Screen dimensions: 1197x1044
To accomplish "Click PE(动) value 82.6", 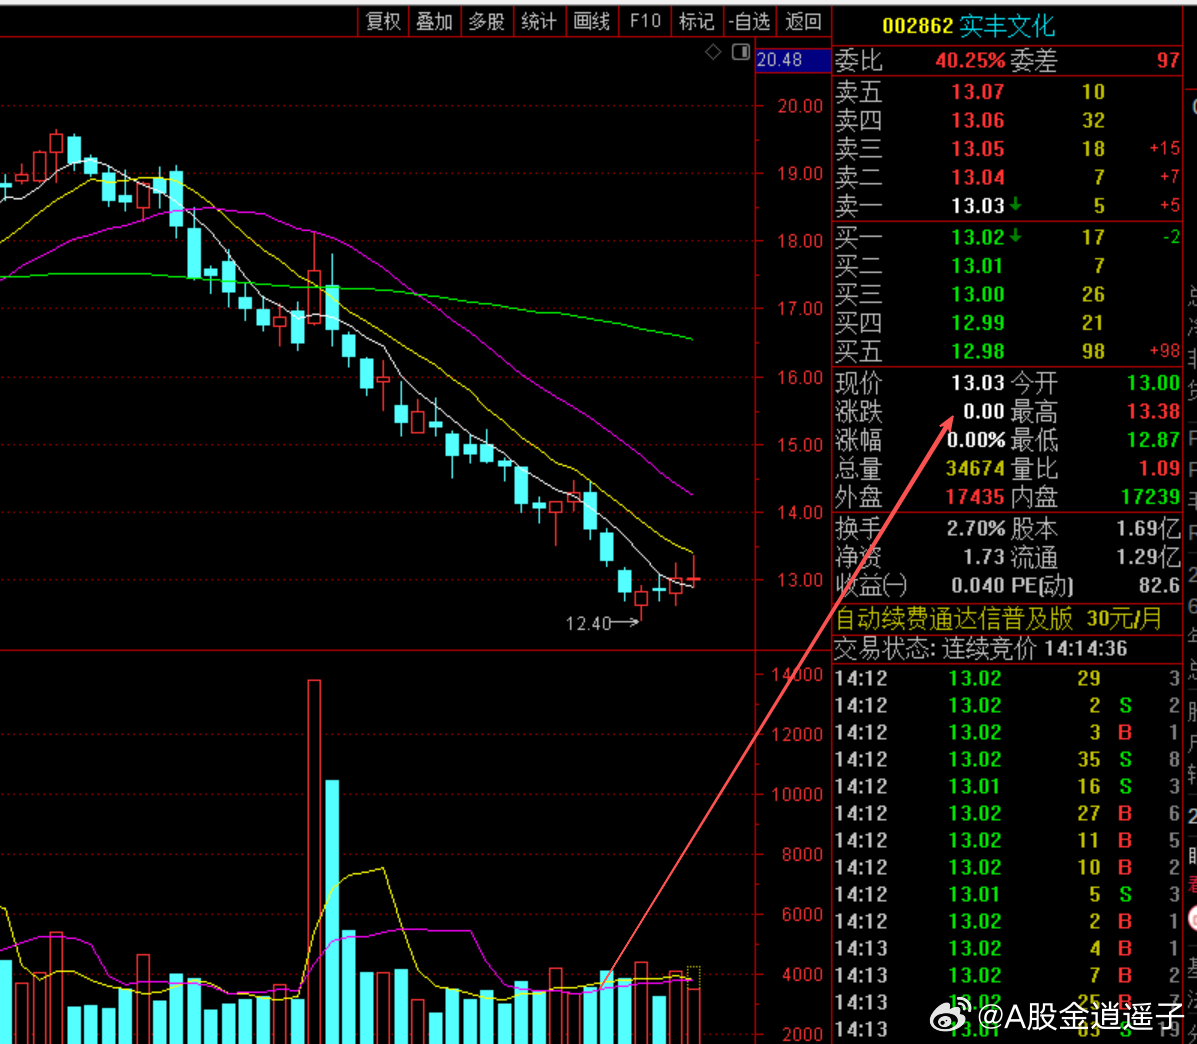I will [x=1159, y=585].
